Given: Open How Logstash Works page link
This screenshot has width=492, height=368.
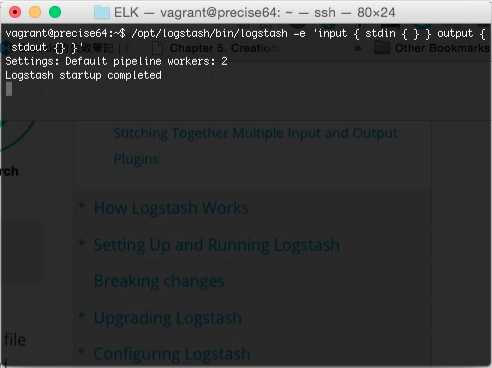Looking at the screenshot, I should tap(171, 208).
